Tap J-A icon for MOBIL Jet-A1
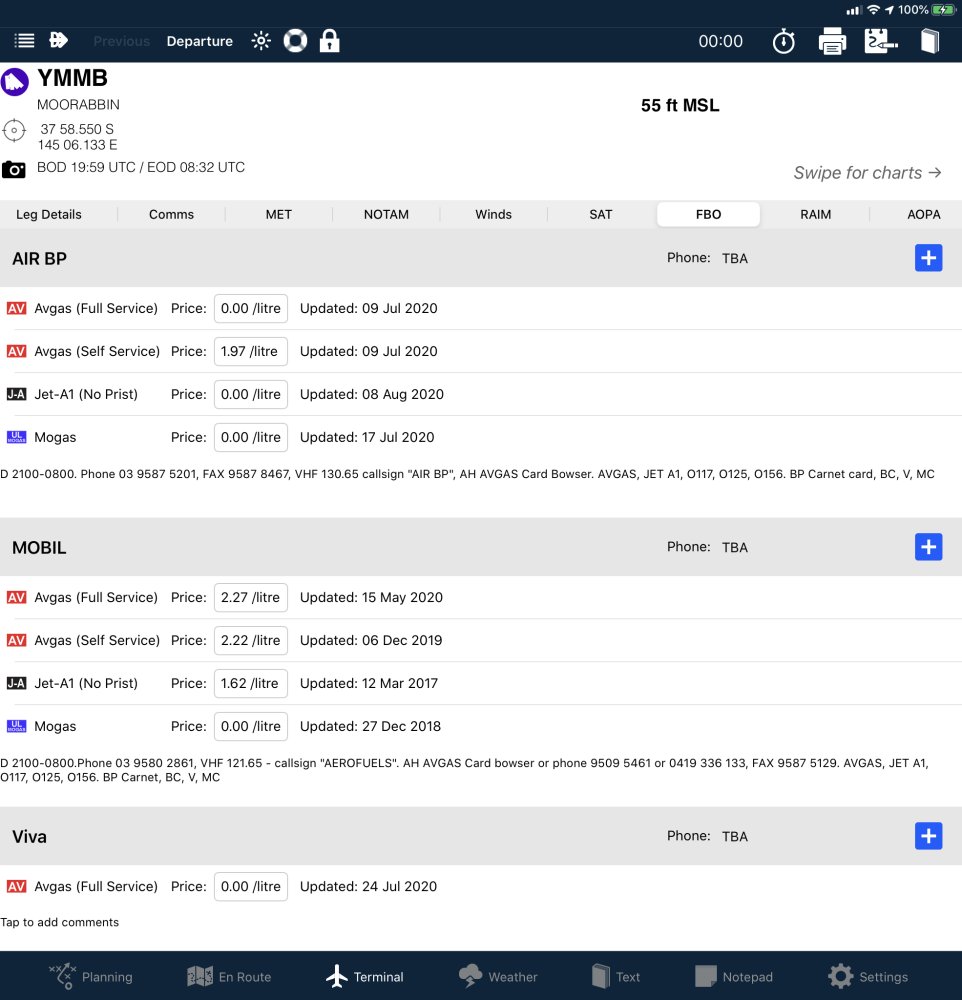This screenshot has width=962, height=1000. [x=17, y=683]
